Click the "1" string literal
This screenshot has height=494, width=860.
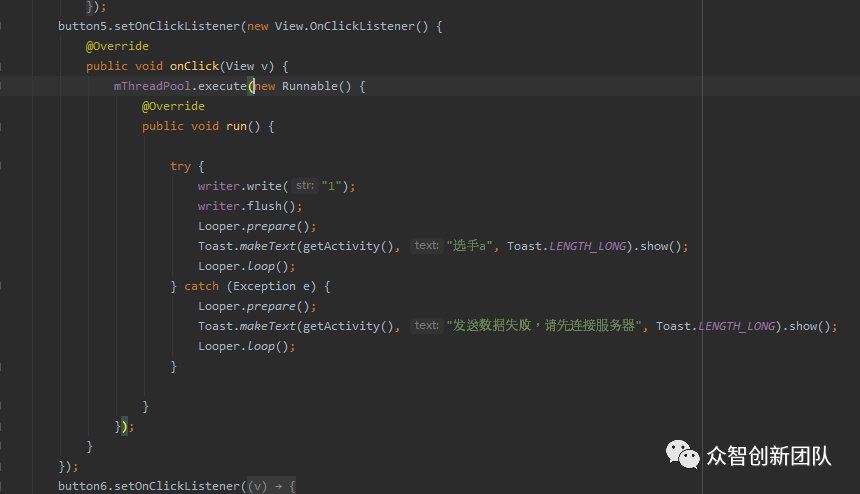(x=332, y=186)
